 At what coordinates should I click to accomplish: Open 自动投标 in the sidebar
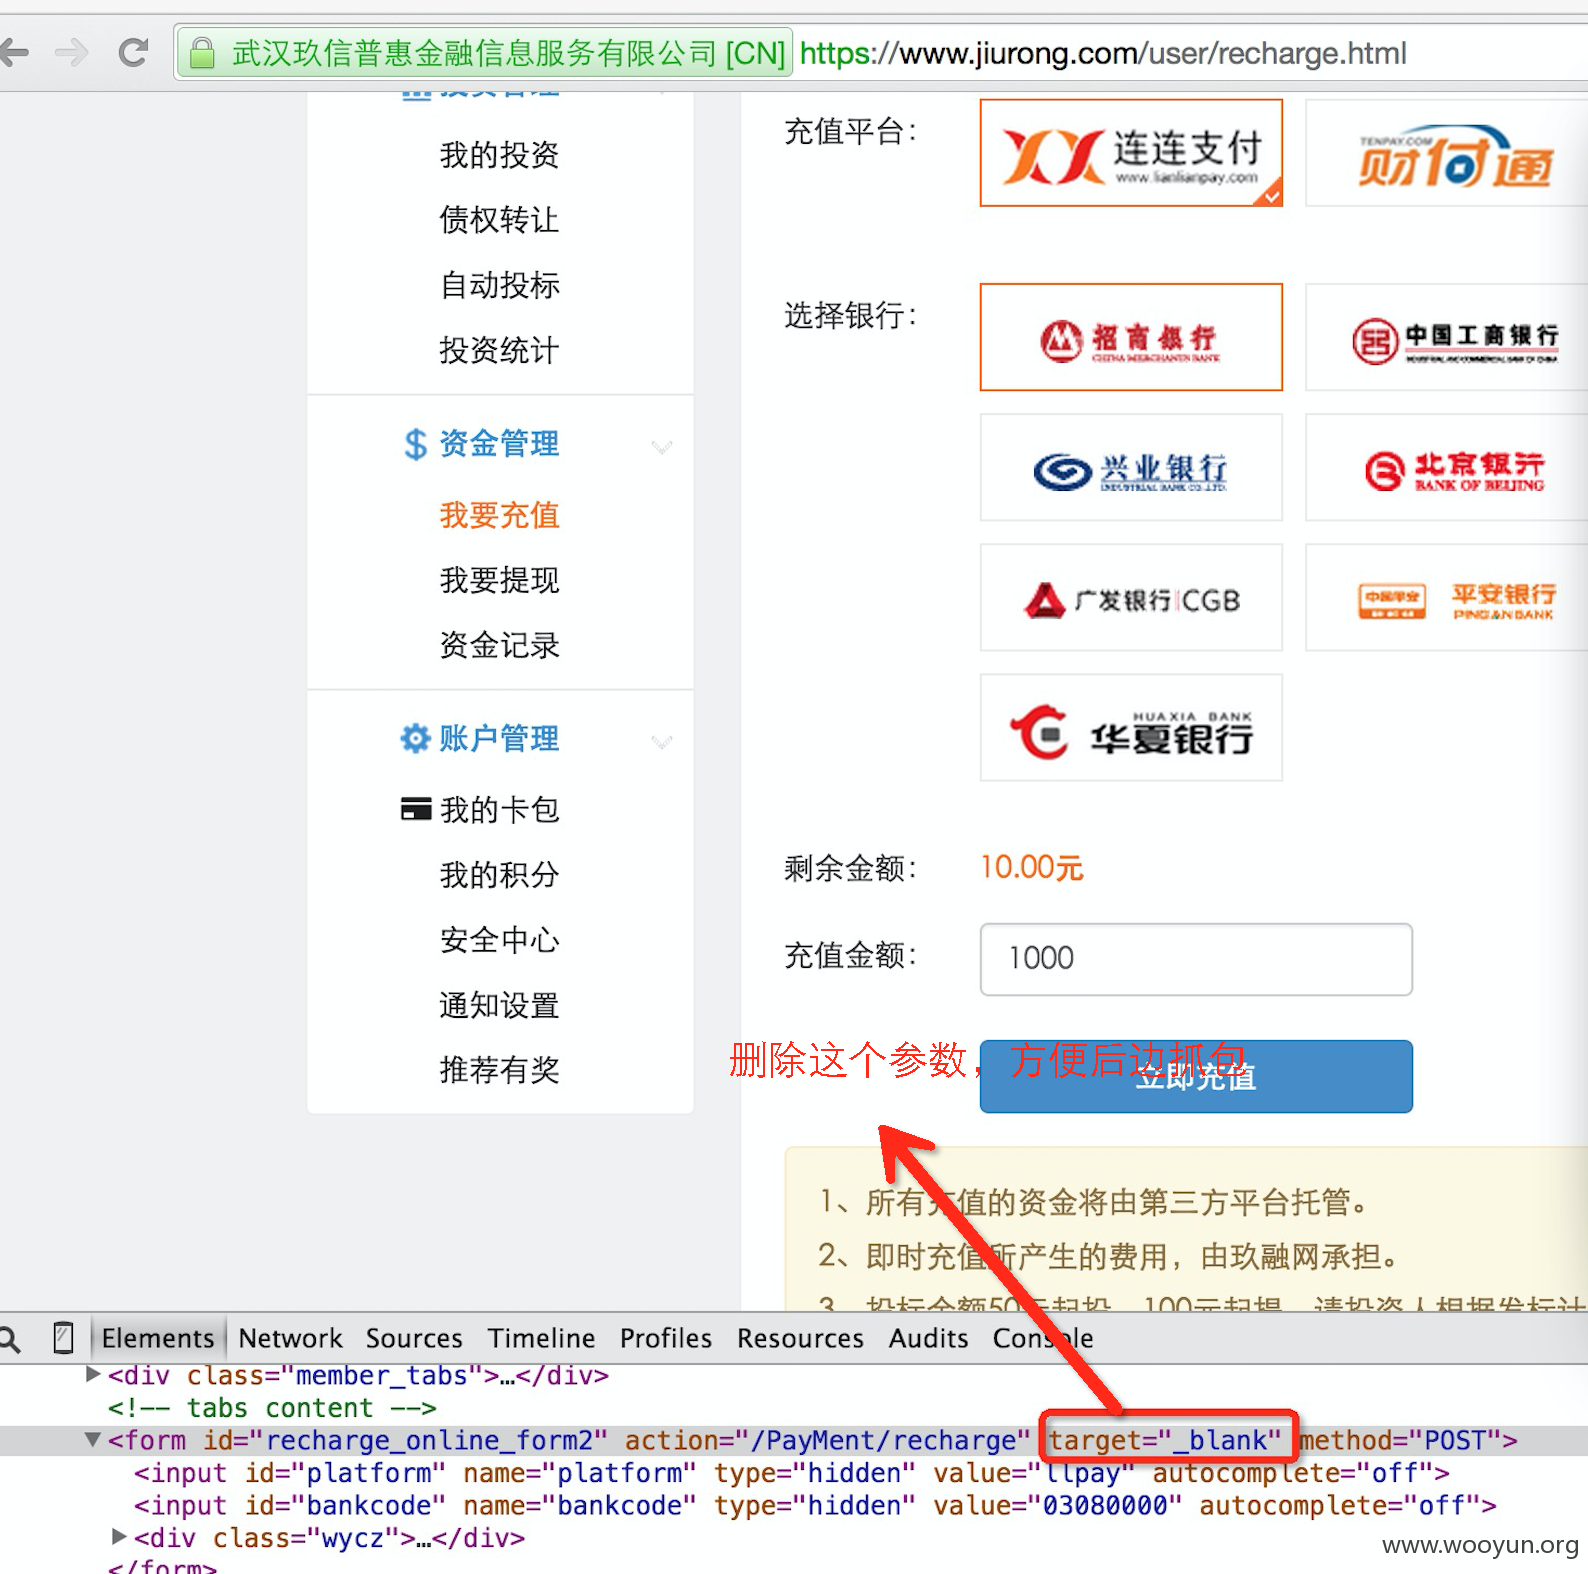click(x=499, y=285)
